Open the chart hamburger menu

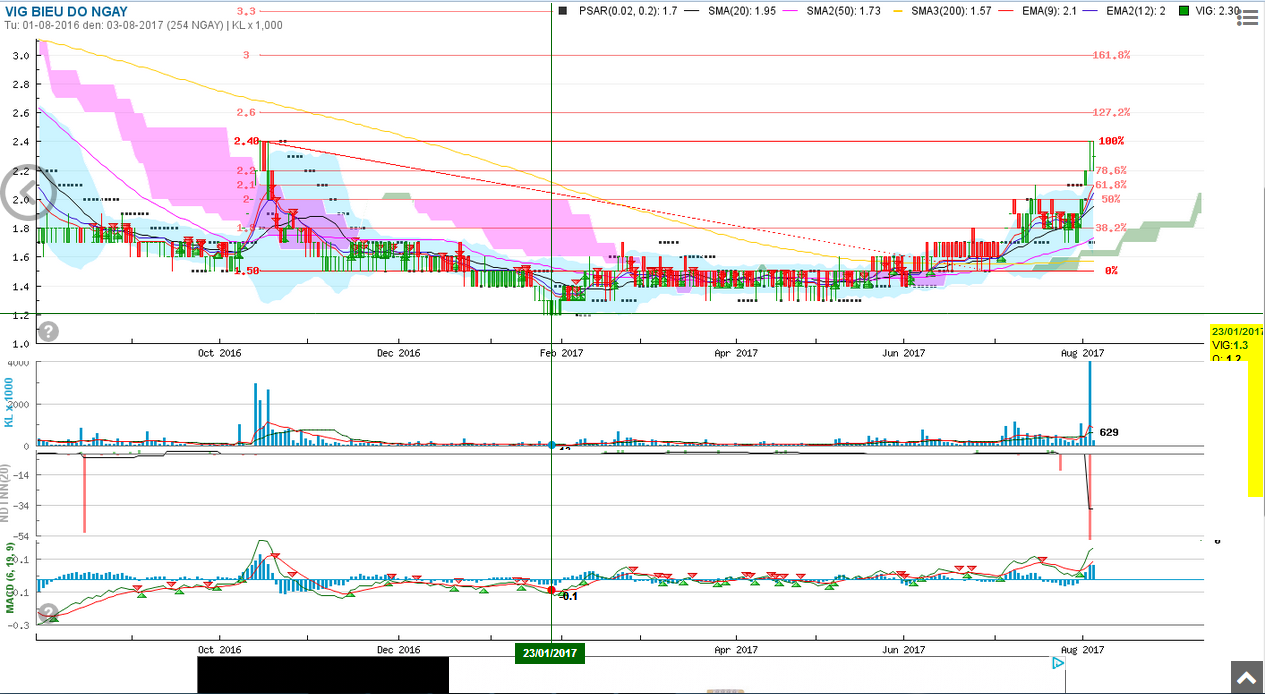coord(1245,16)
